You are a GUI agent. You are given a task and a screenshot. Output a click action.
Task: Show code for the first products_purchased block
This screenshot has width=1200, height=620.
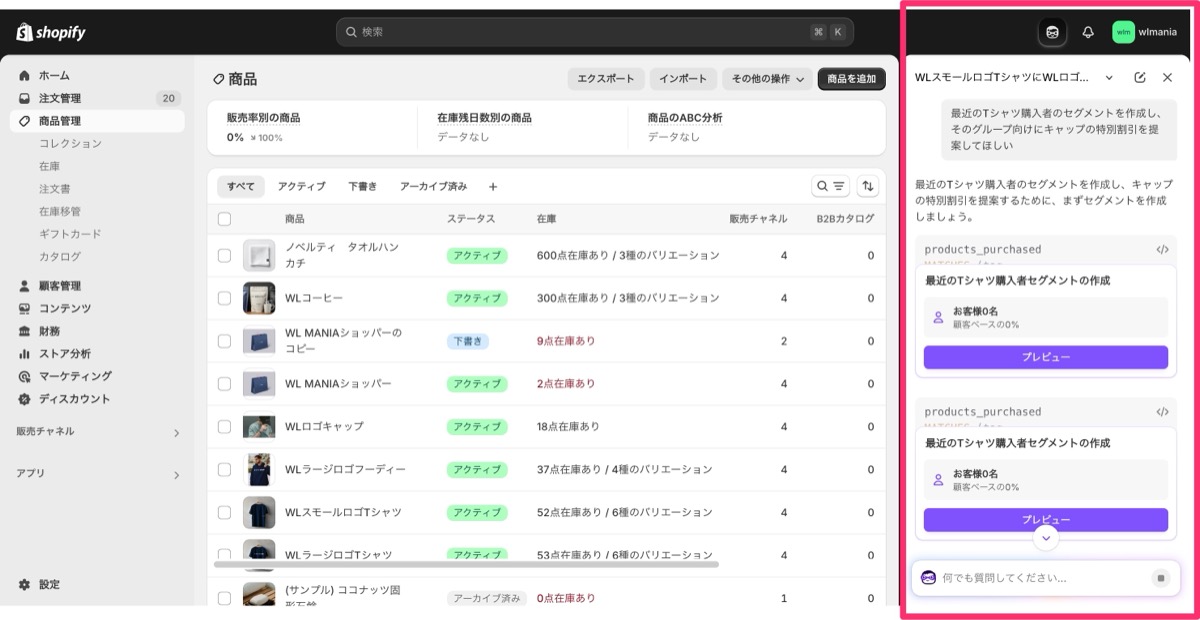(x=1162, y=250)
